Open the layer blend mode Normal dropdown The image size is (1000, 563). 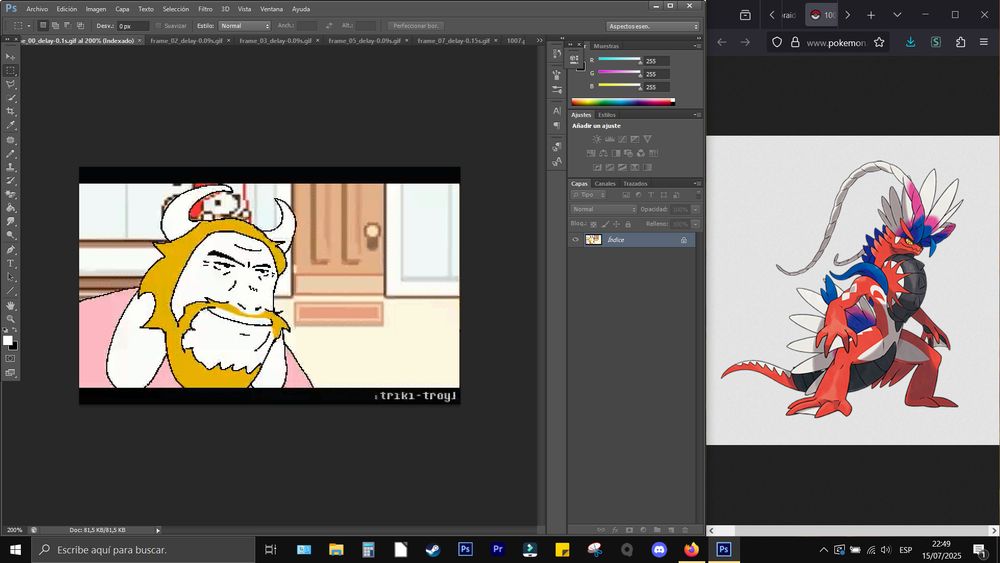(x=603, y=209)
